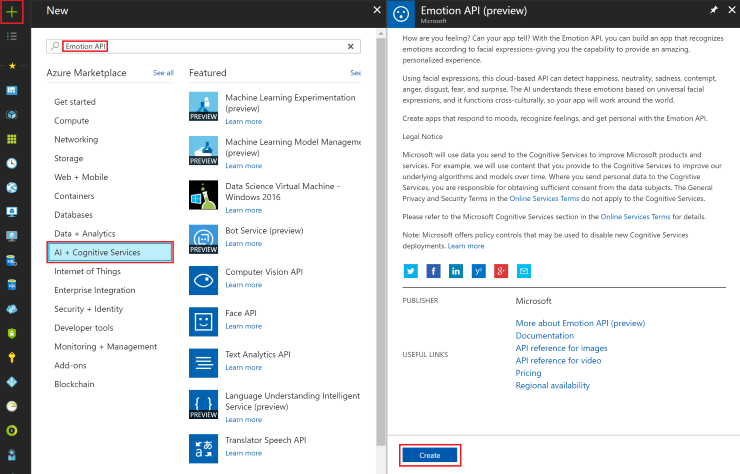Share Emotion API on Yammer
Viewport: 740px width, 474px height.
coord(479,271)
